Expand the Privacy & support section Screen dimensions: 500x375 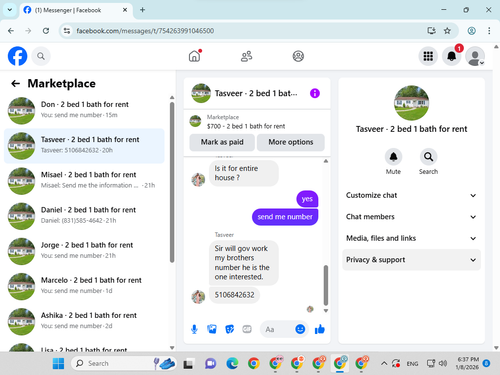click(411, 260)
